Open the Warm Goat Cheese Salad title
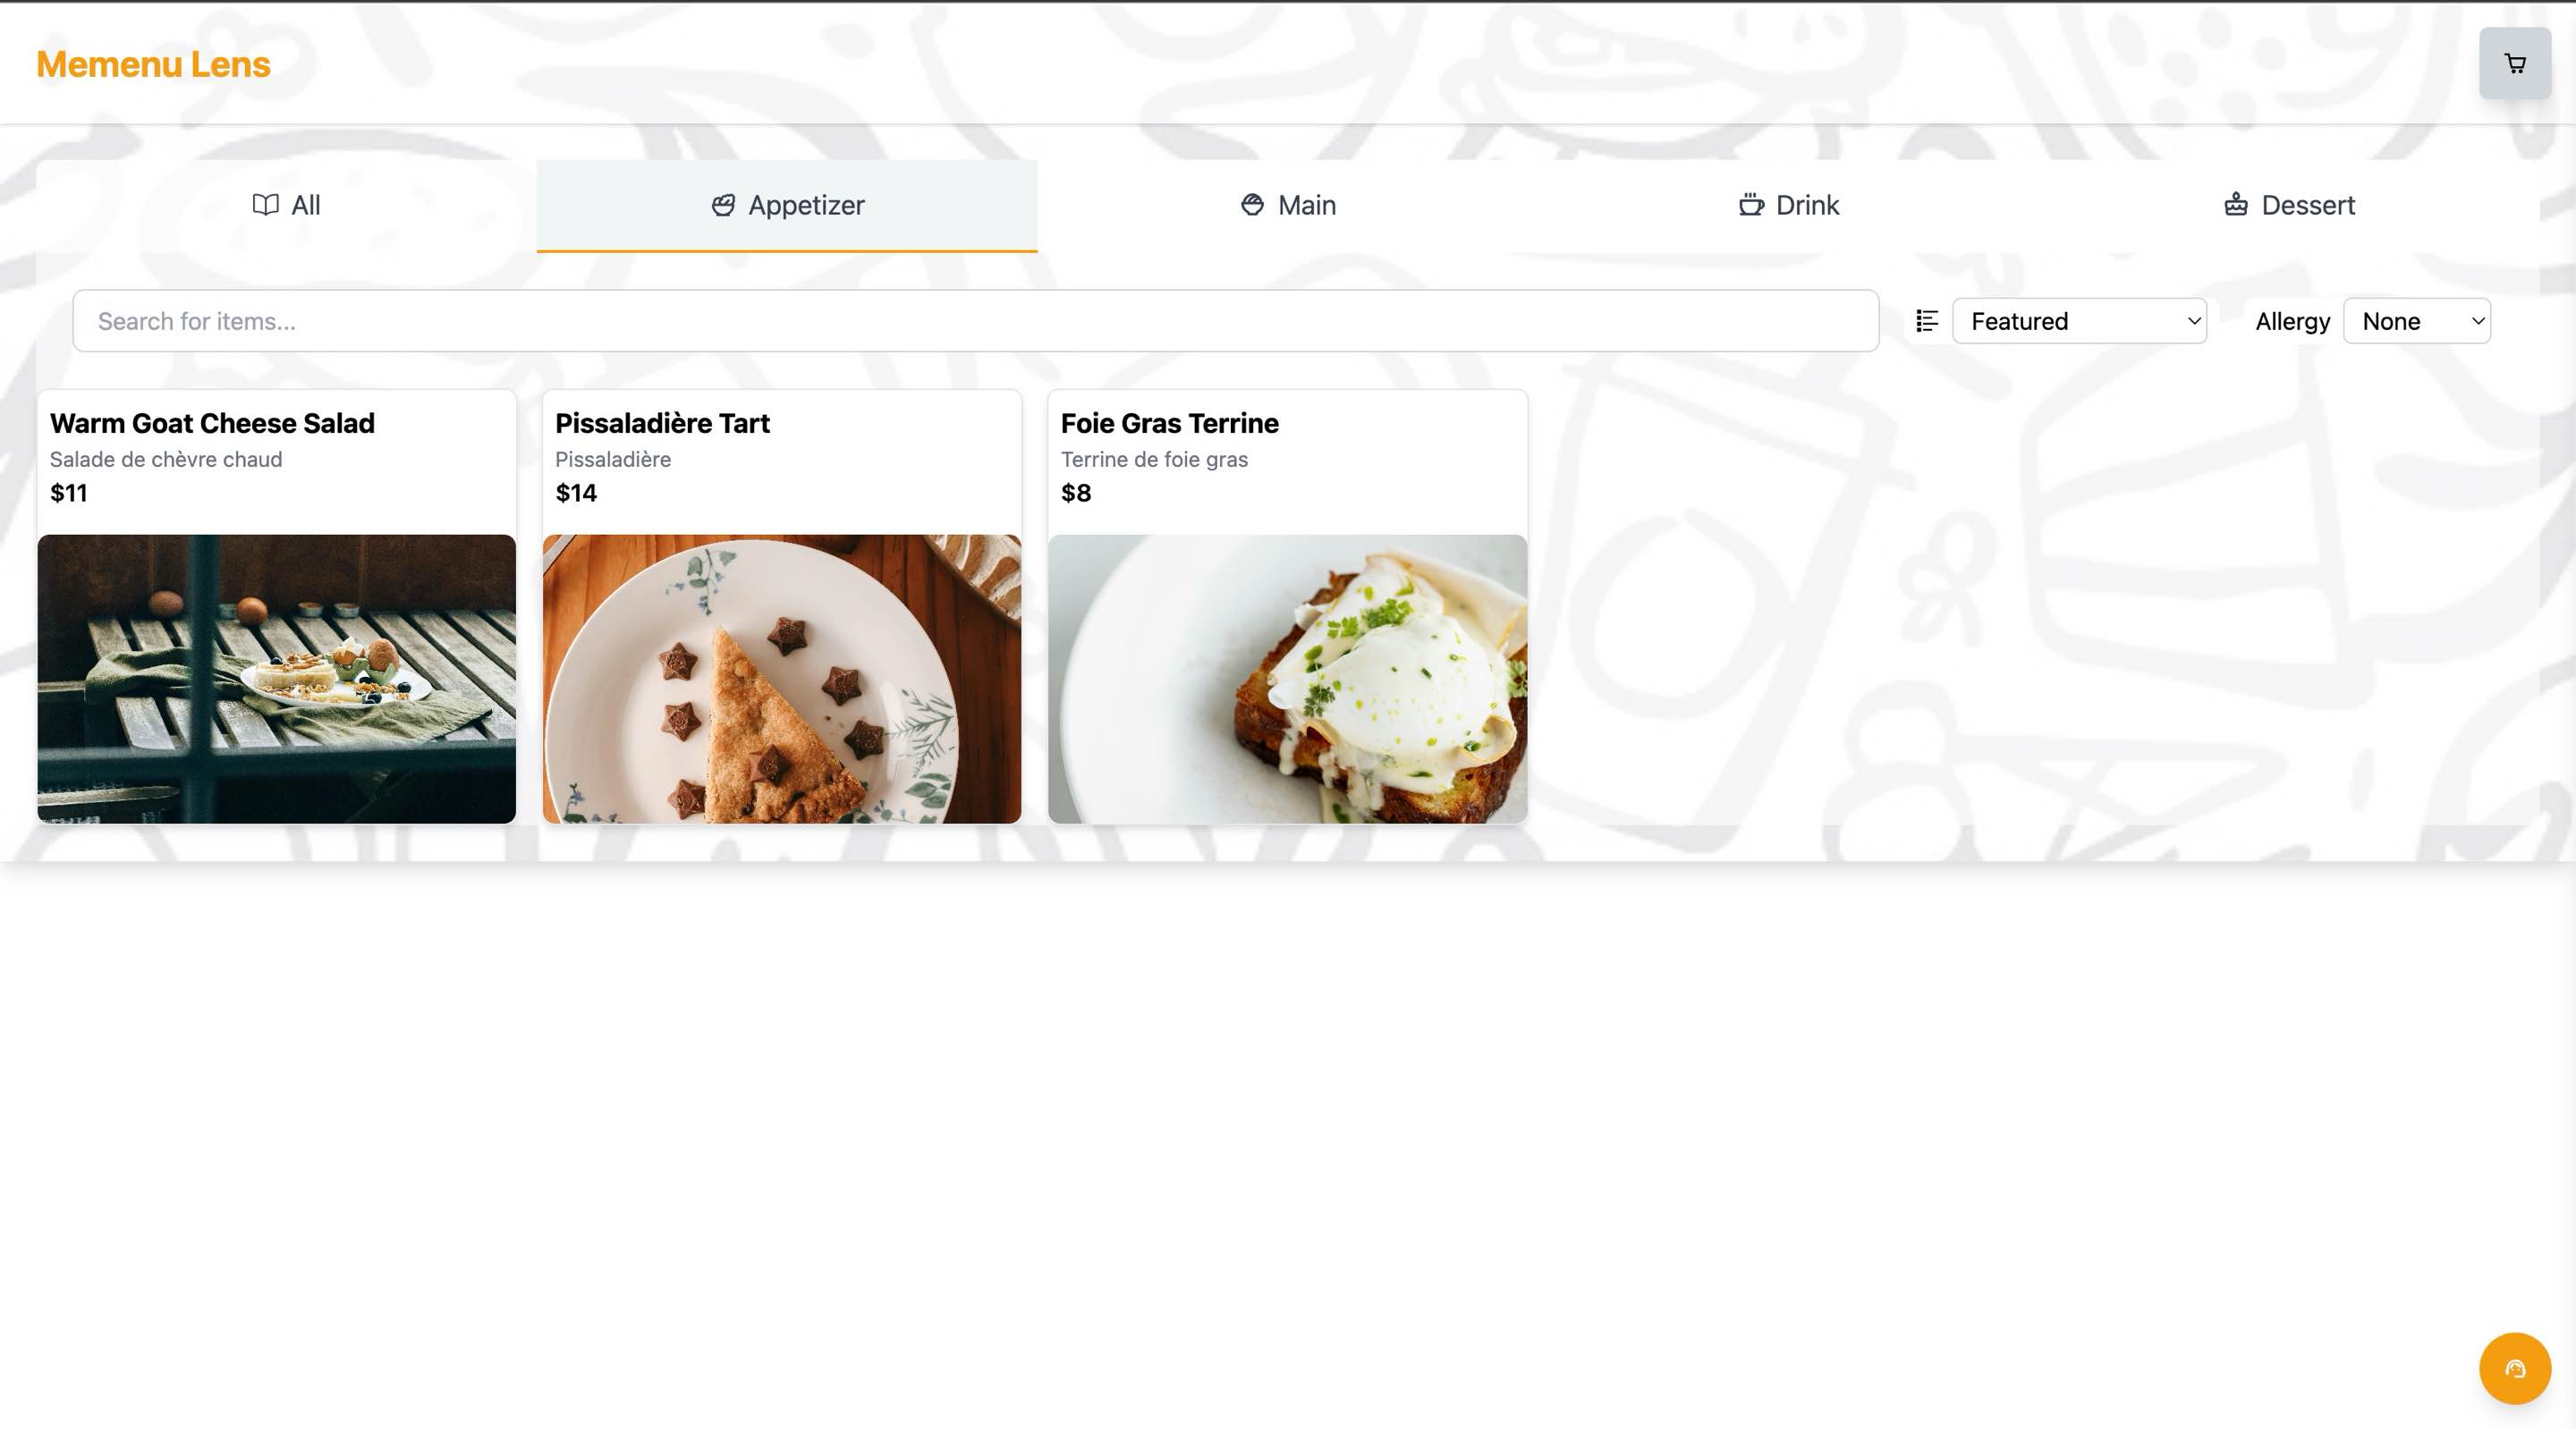The image size is (2576, 1429). click(212, 423)
